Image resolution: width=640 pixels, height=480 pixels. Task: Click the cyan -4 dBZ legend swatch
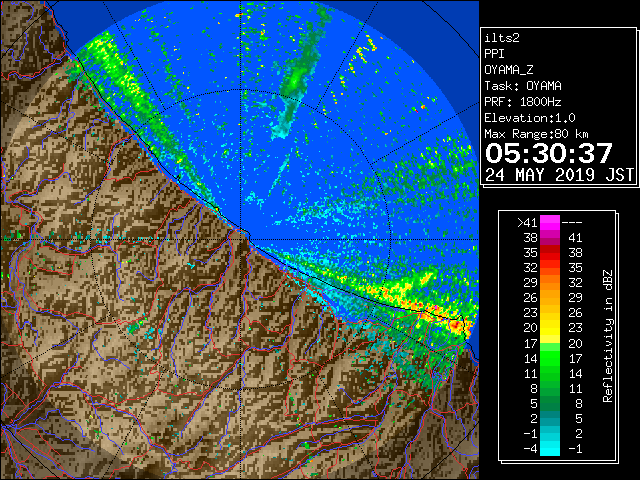coord(550,448)
